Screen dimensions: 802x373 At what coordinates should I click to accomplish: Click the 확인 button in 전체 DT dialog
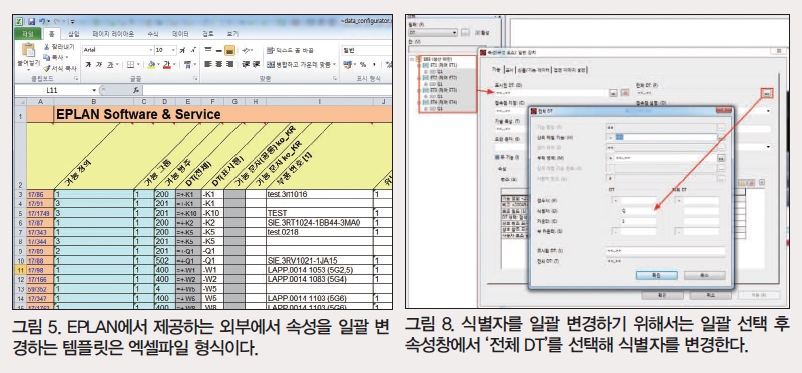click(657, 275)
